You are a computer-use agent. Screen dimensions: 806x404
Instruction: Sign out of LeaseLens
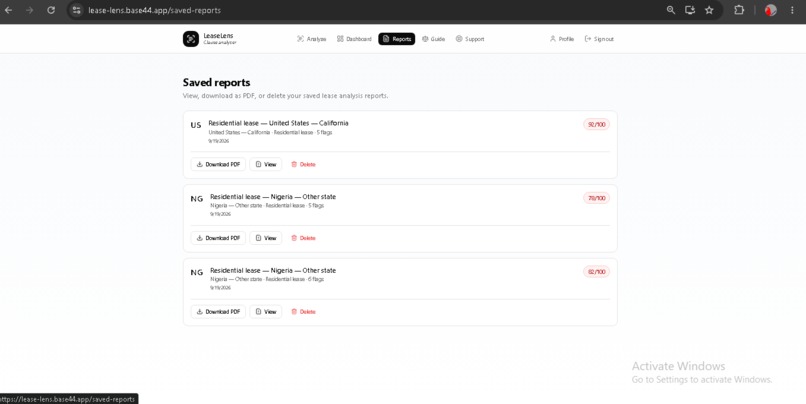[599, 39]
